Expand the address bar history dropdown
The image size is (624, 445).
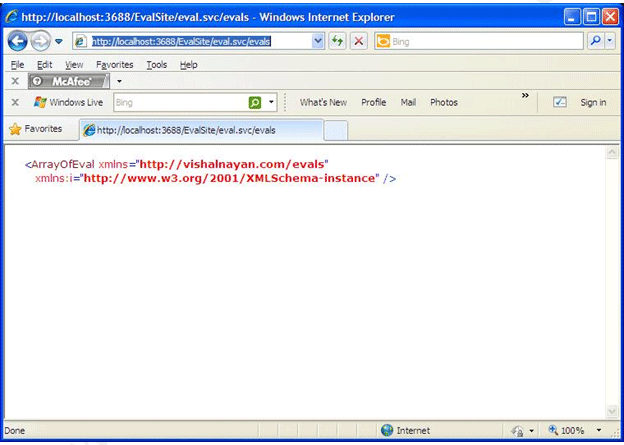click(x=318, y=41)
